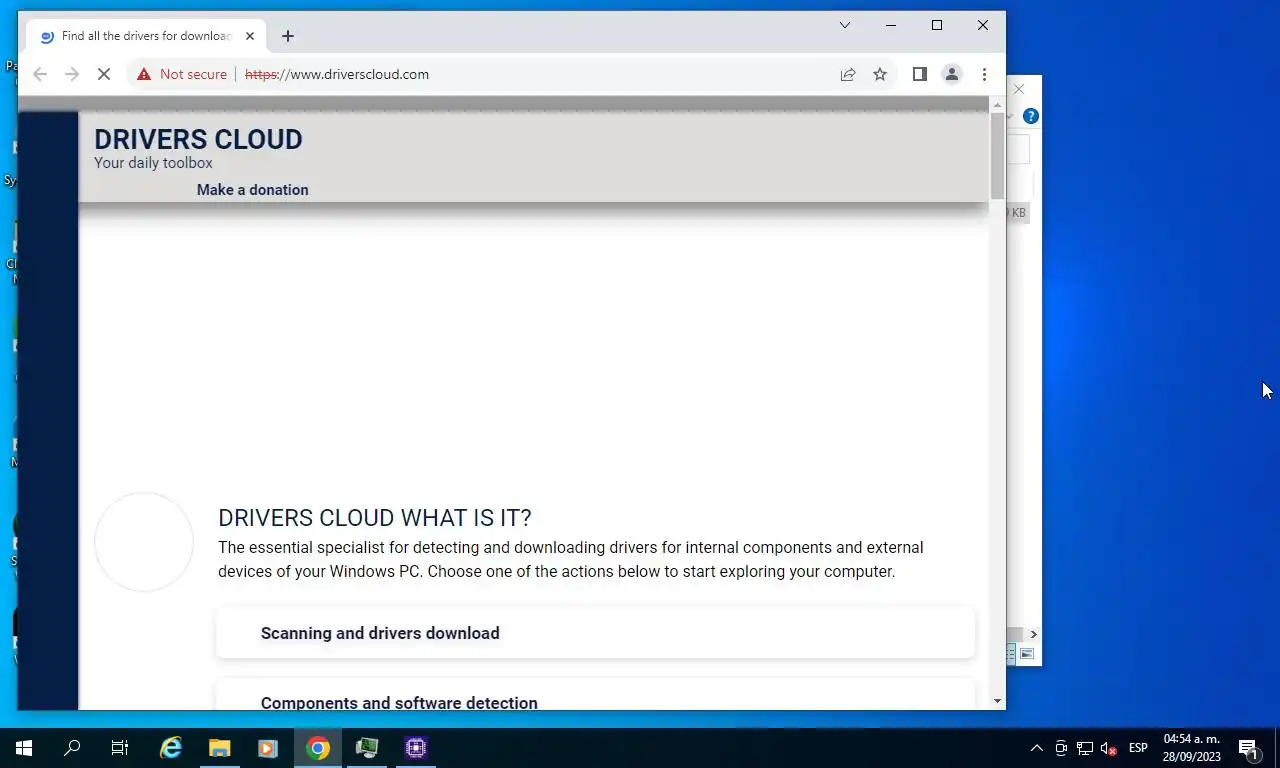Bookmark this page with the star icon
Viewport: 1280px width, 768px height.
tap(880, 74)
